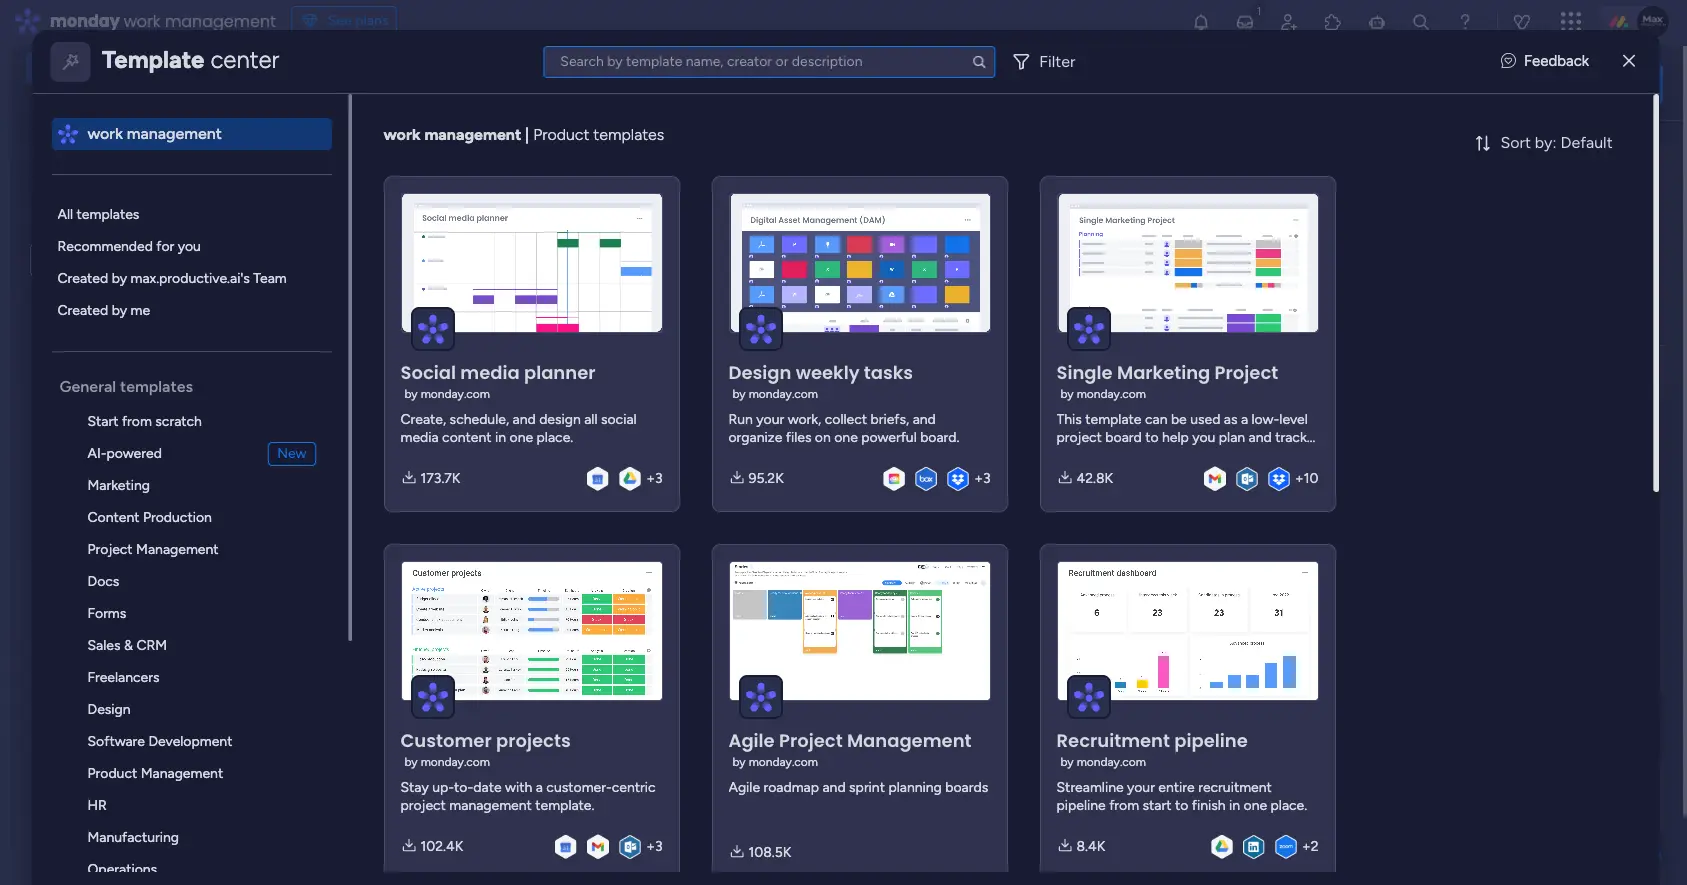
Task: Open the Content Production category
Action: 149,517
